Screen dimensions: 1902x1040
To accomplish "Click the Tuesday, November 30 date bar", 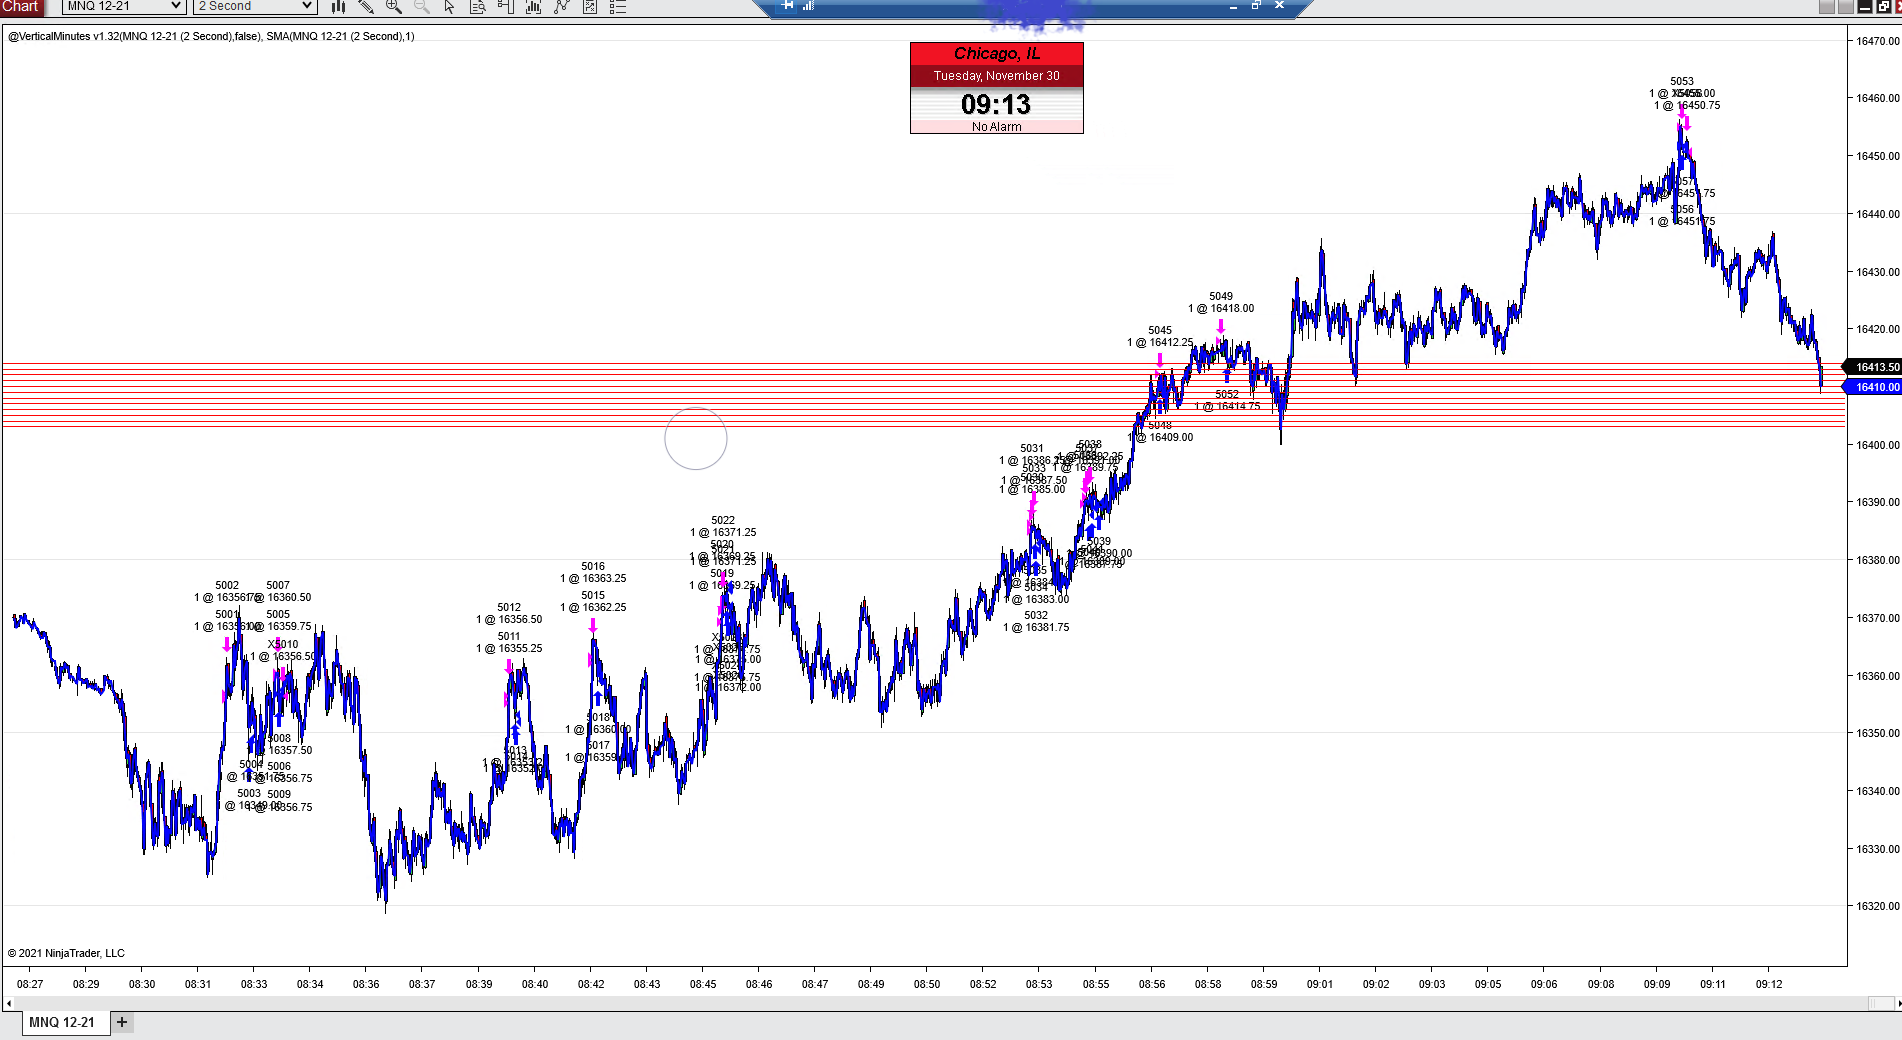I will (997, 76).
